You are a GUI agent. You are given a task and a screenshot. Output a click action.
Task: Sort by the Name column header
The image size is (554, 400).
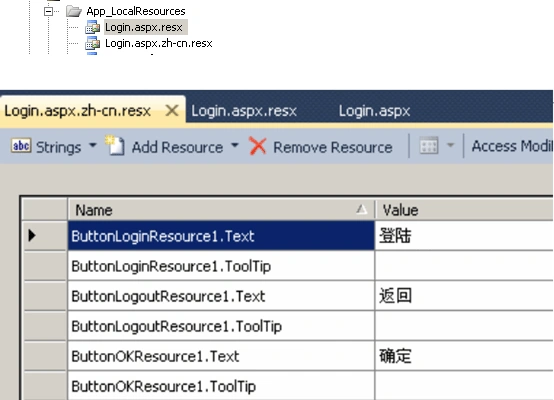221,210
